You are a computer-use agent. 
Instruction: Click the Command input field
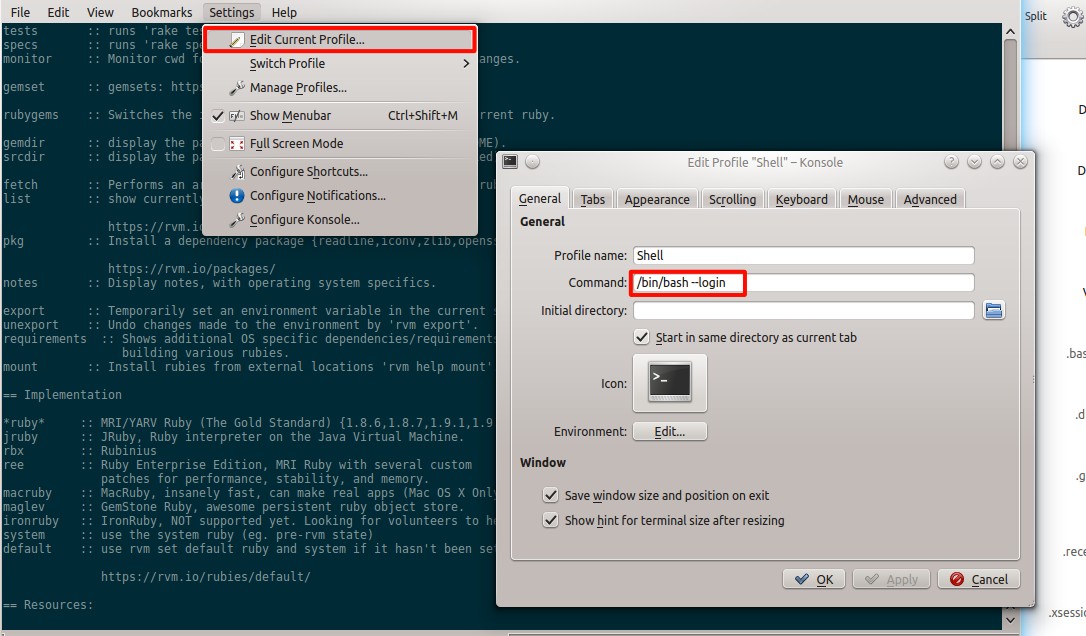[x=803, y=283]
